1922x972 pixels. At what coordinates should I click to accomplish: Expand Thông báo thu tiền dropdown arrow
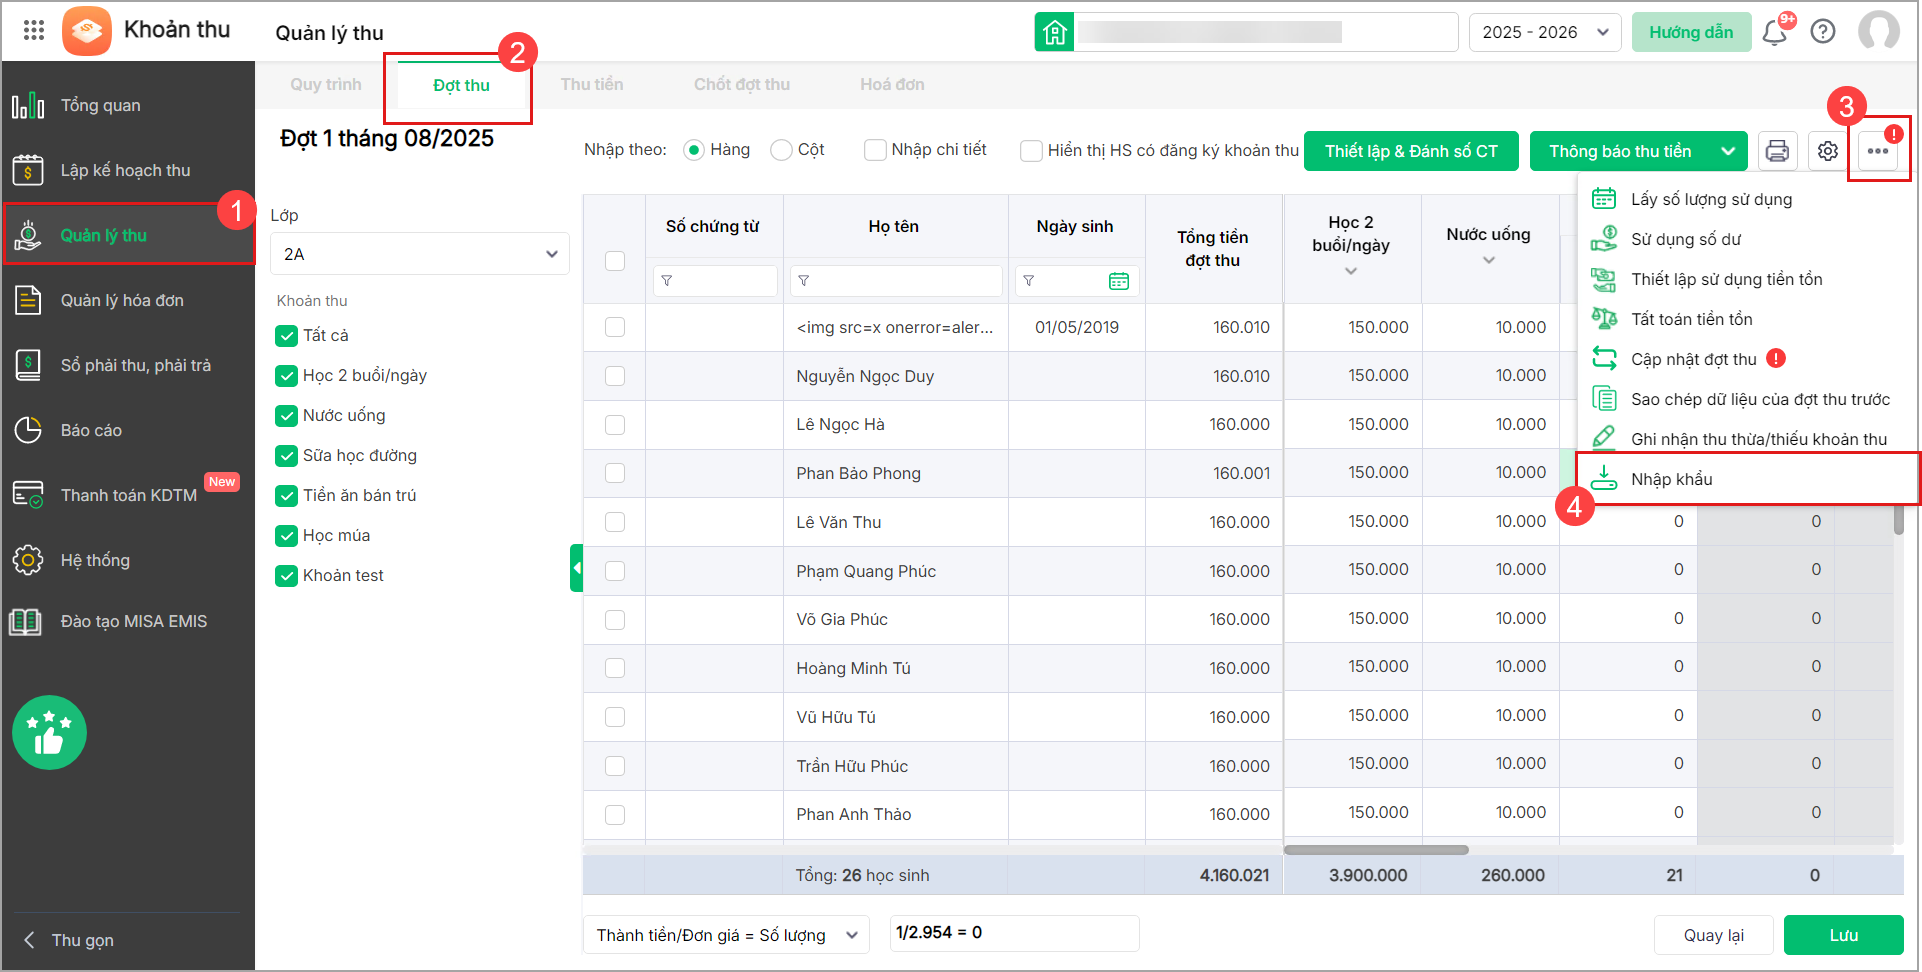click(x=1728, y=151)
